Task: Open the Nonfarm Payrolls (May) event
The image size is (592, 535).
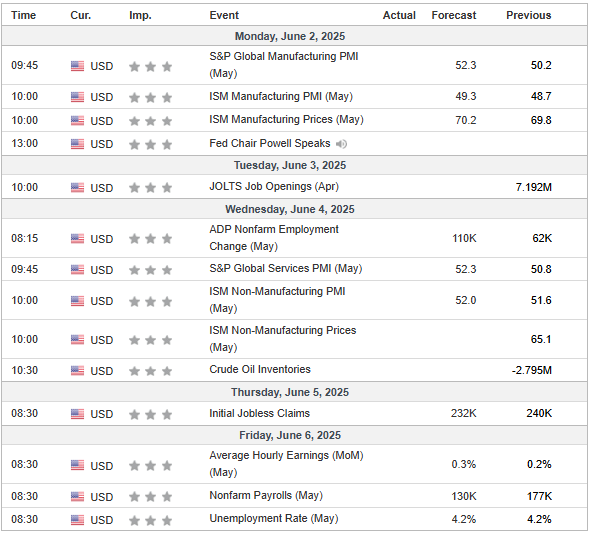Action: [266, 495]
